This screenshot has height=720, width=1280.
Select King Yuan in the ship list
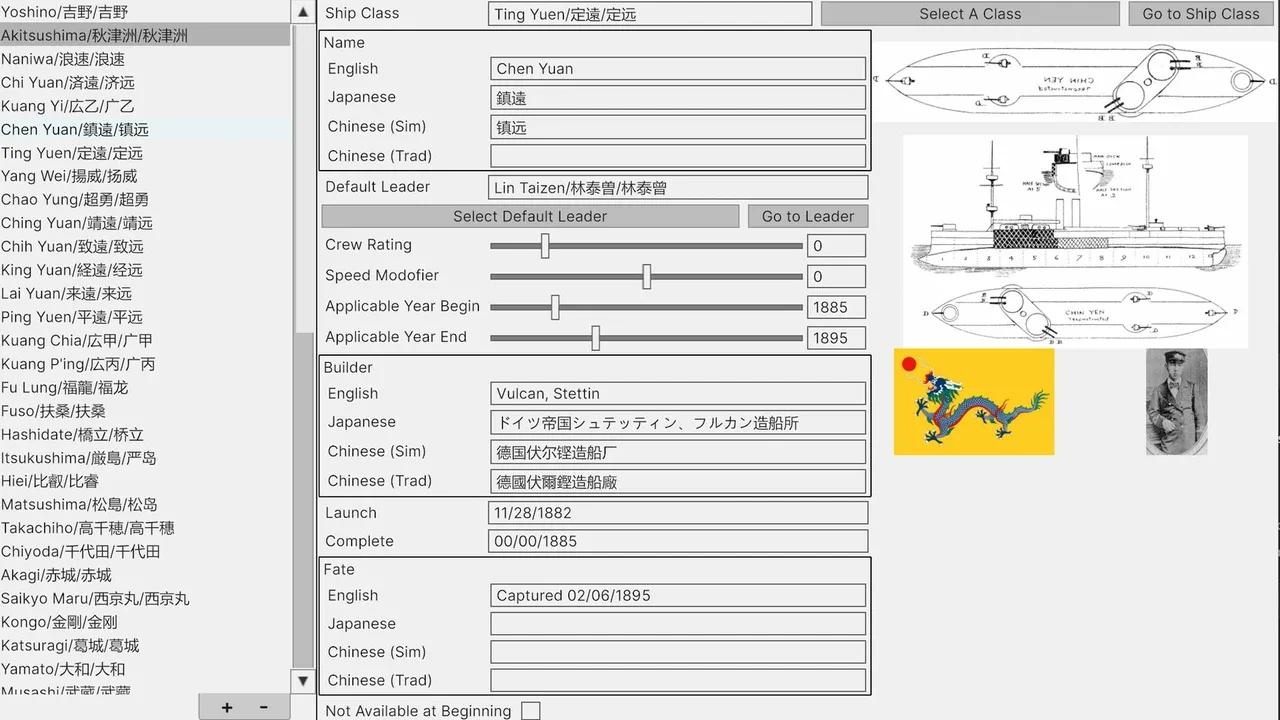145,270
